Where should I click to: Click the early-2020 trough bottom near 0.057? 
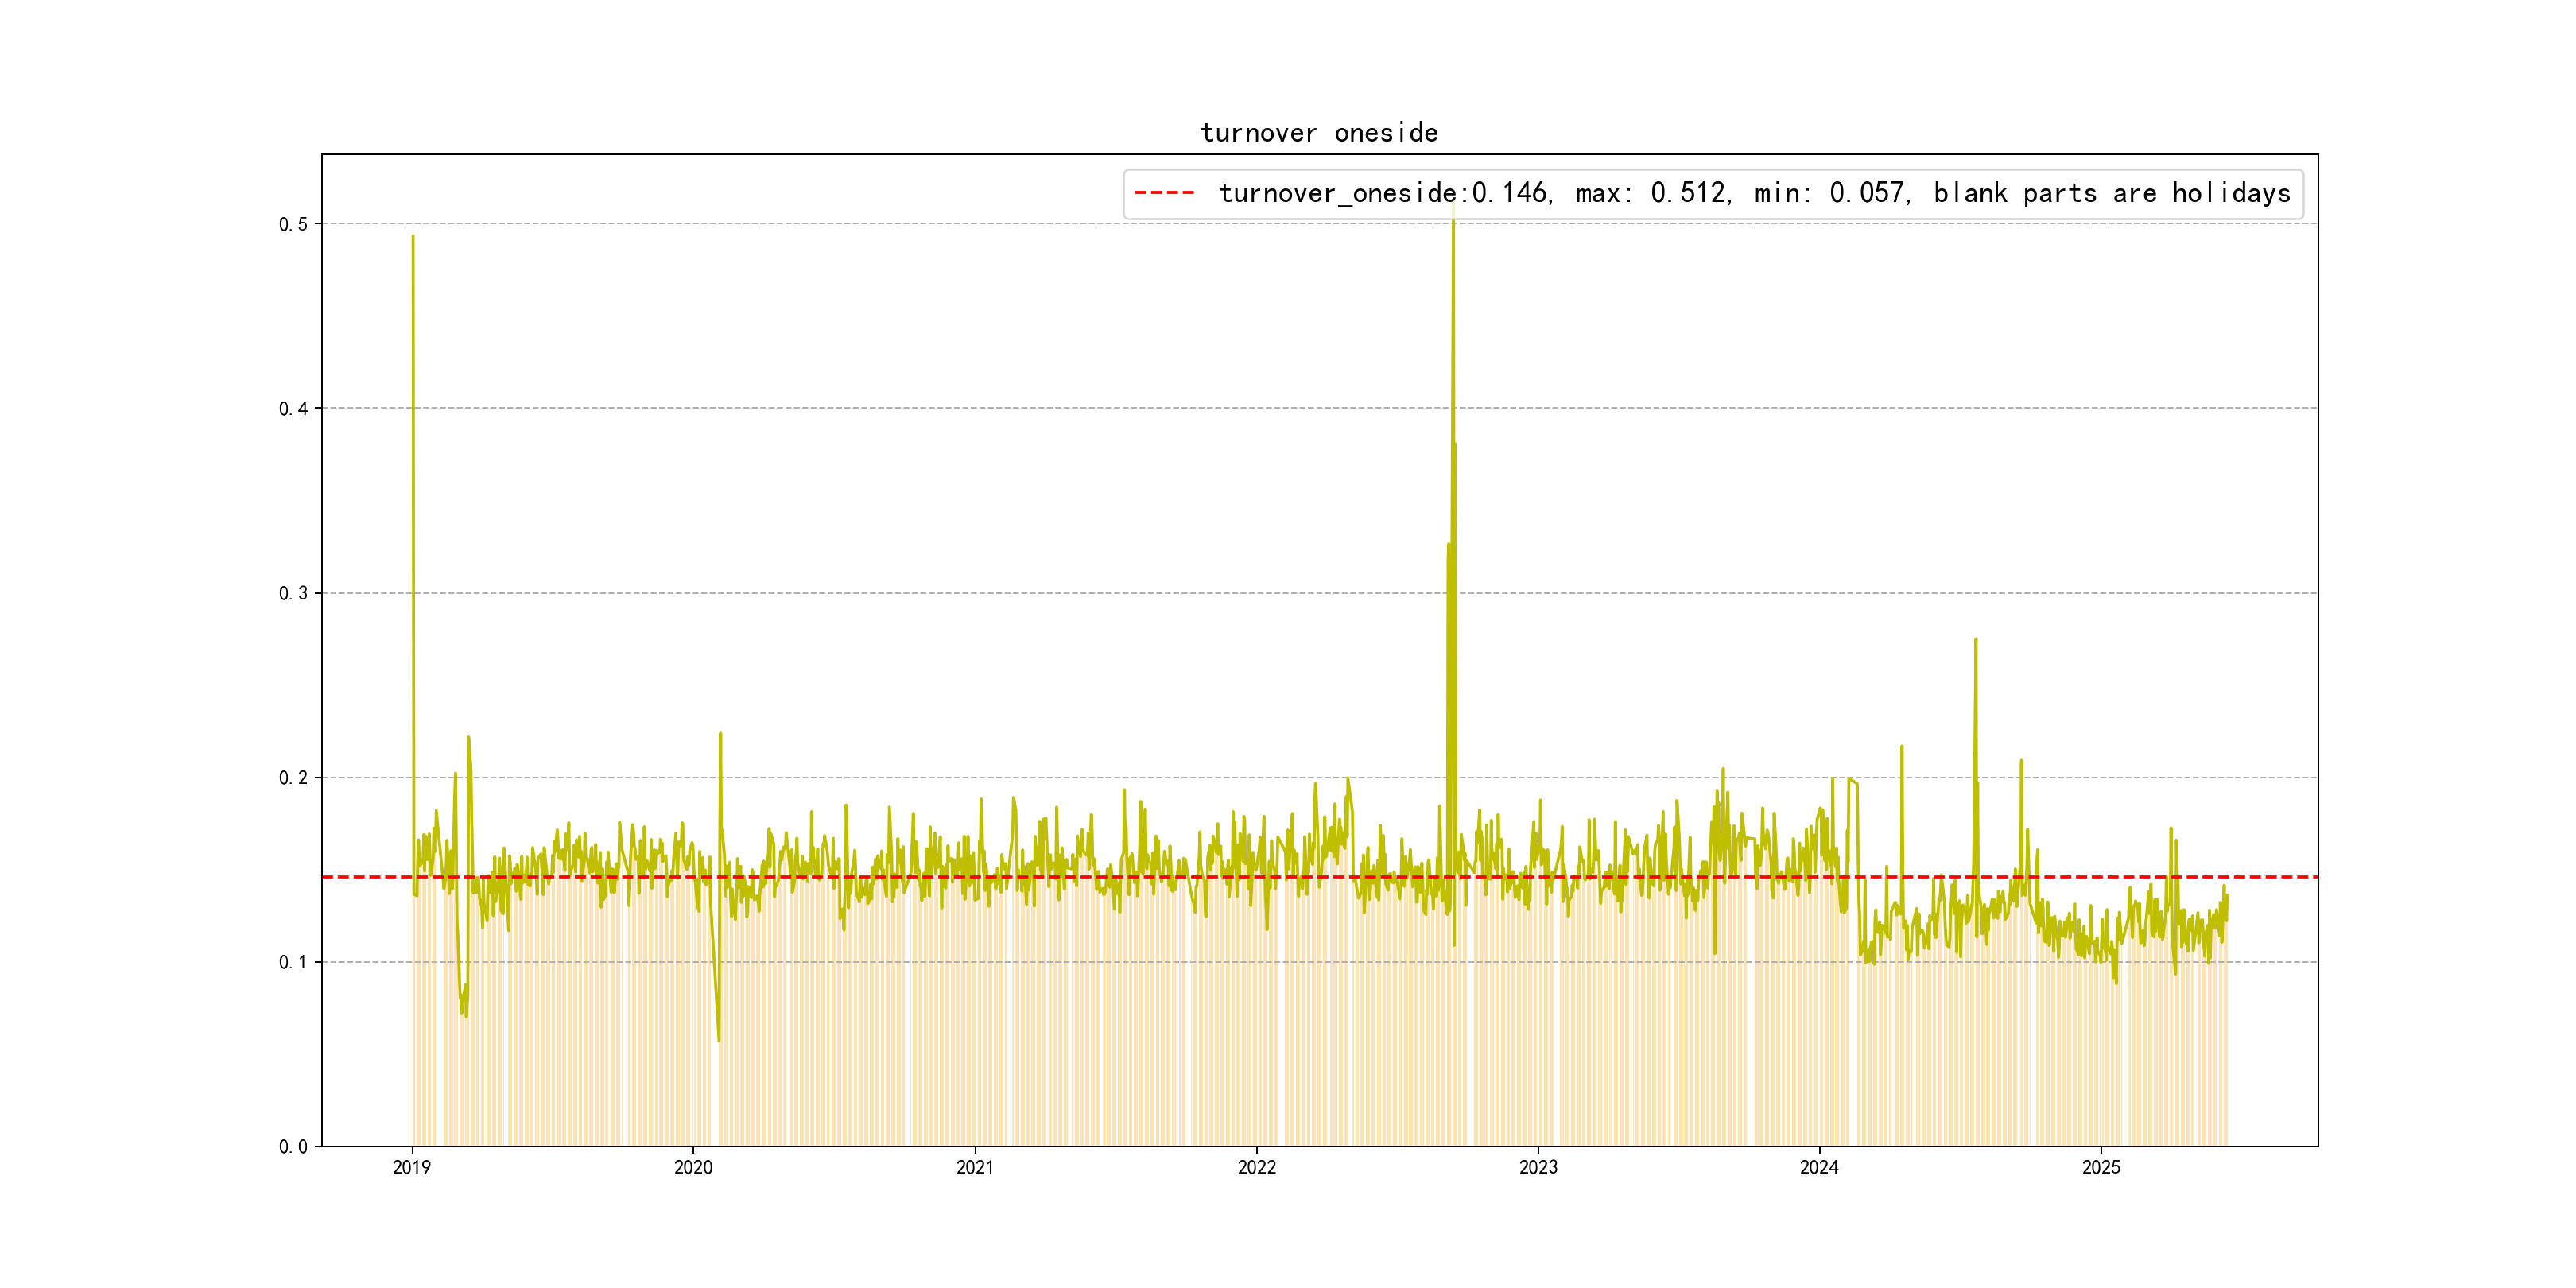click(719, 1040)
